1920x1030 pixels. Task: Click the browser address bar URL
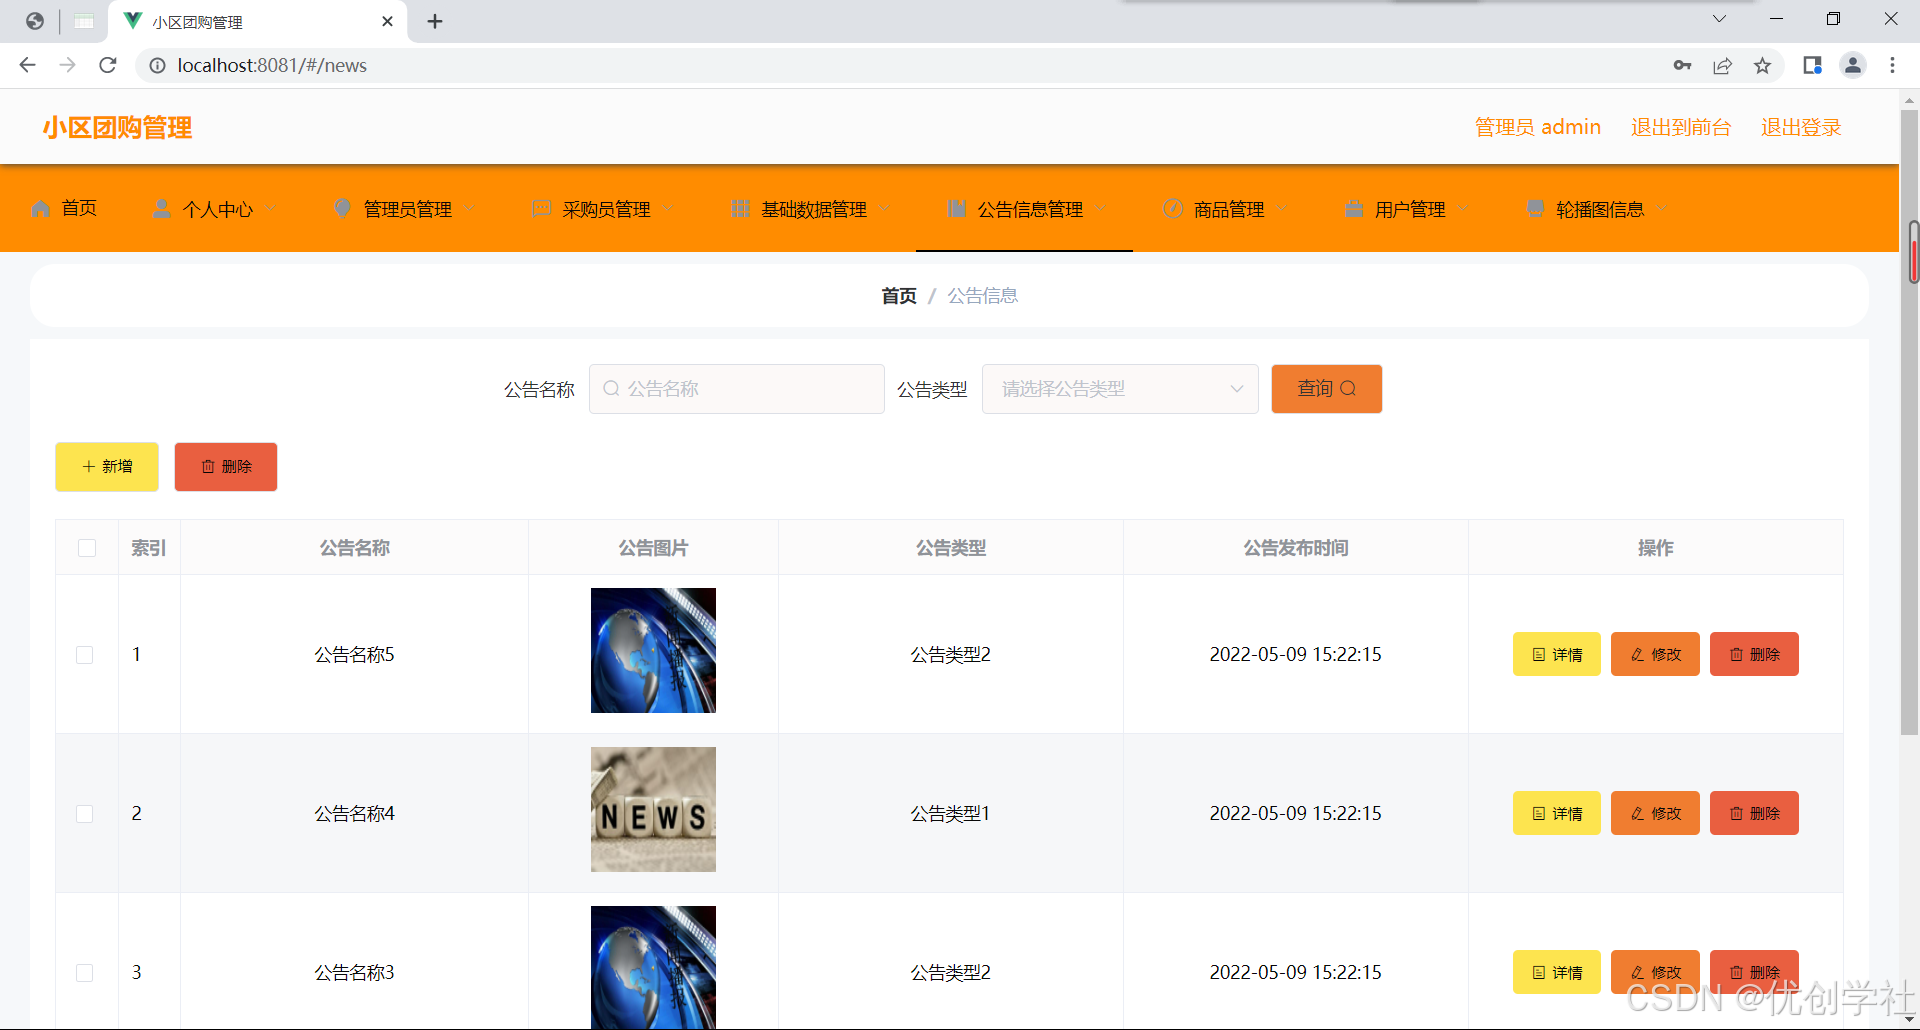272,65
